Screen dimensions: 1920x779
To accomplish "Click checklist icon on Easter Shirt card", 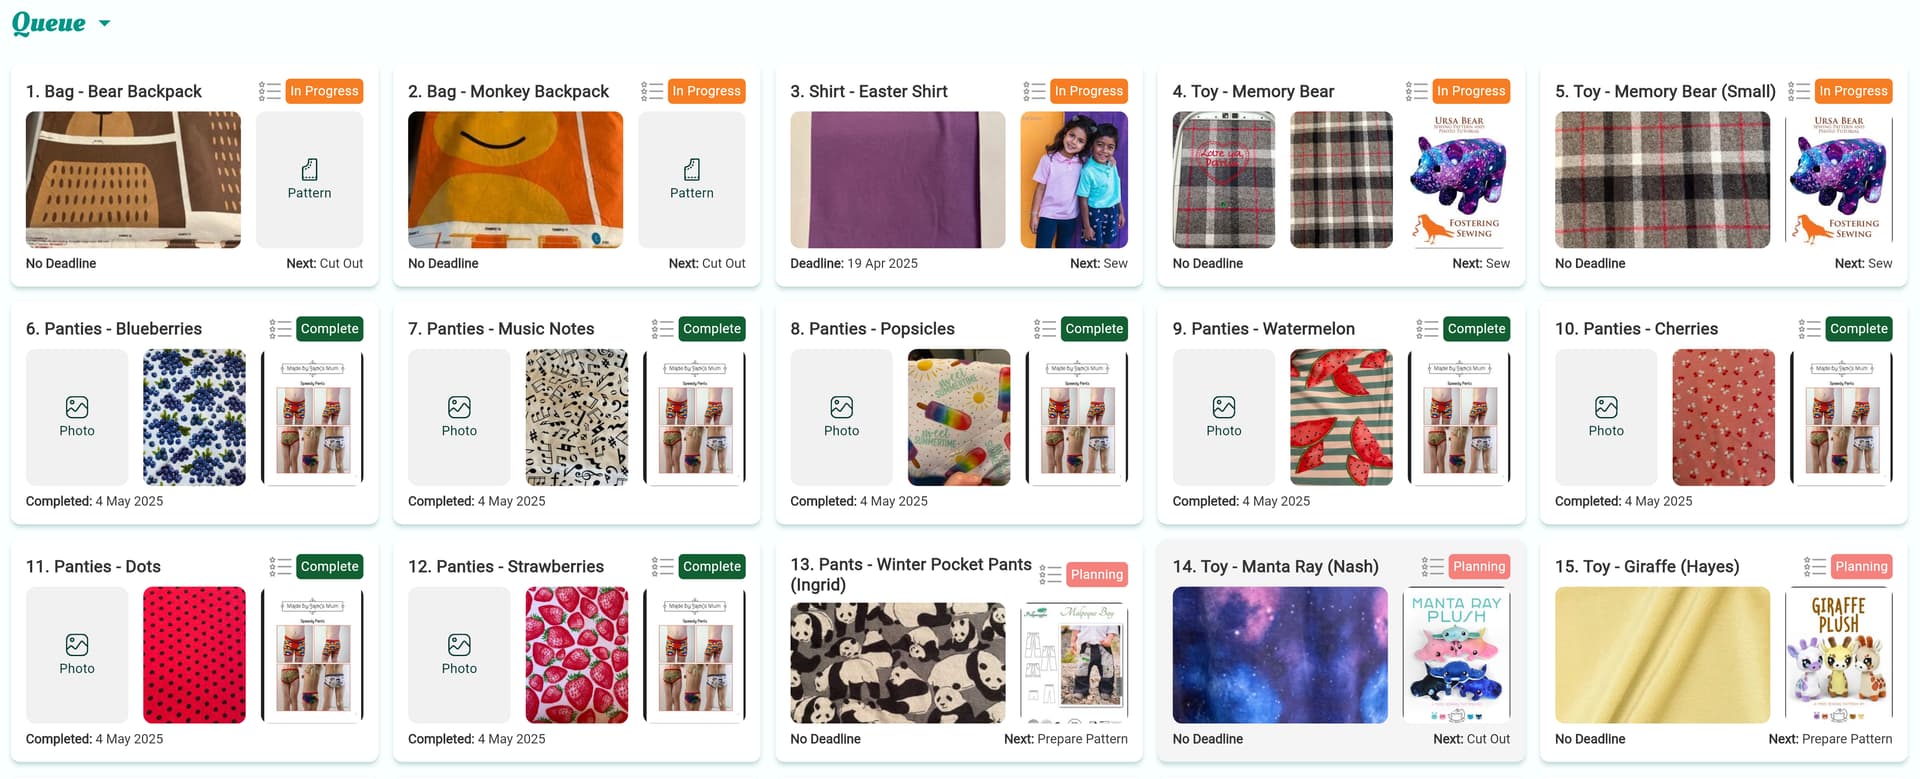I will (1034, 91).
